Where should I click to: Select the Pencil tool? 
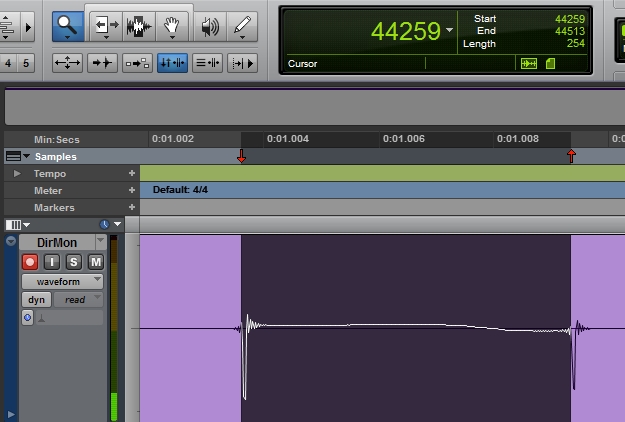coord(241,27)
